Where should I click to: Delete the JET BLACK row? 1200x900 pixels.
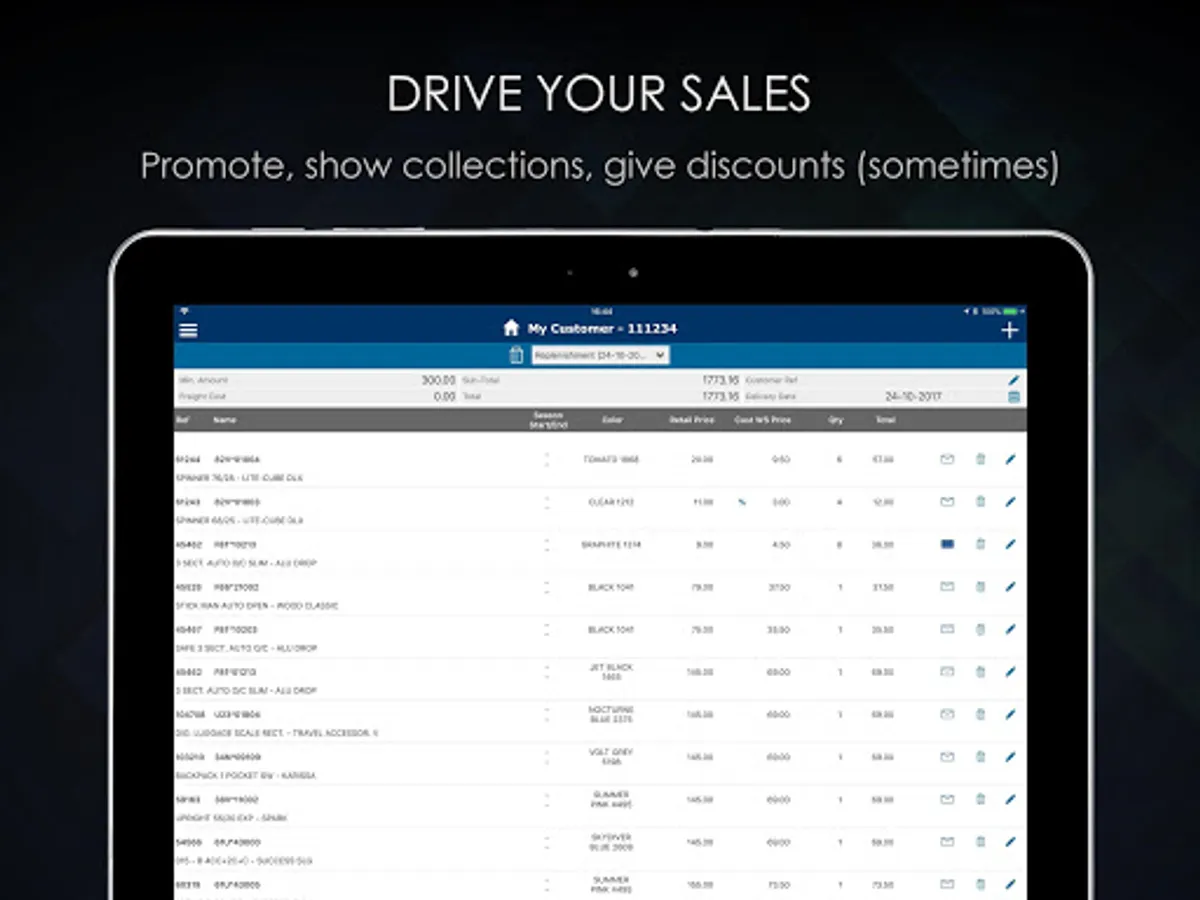tap(980, 672)
